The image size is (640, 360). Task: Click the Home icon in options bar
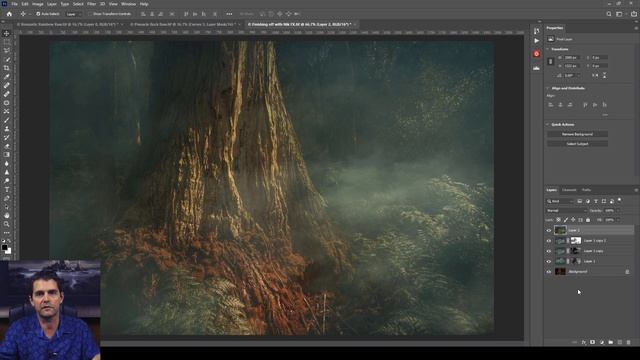tap(9, 14)
